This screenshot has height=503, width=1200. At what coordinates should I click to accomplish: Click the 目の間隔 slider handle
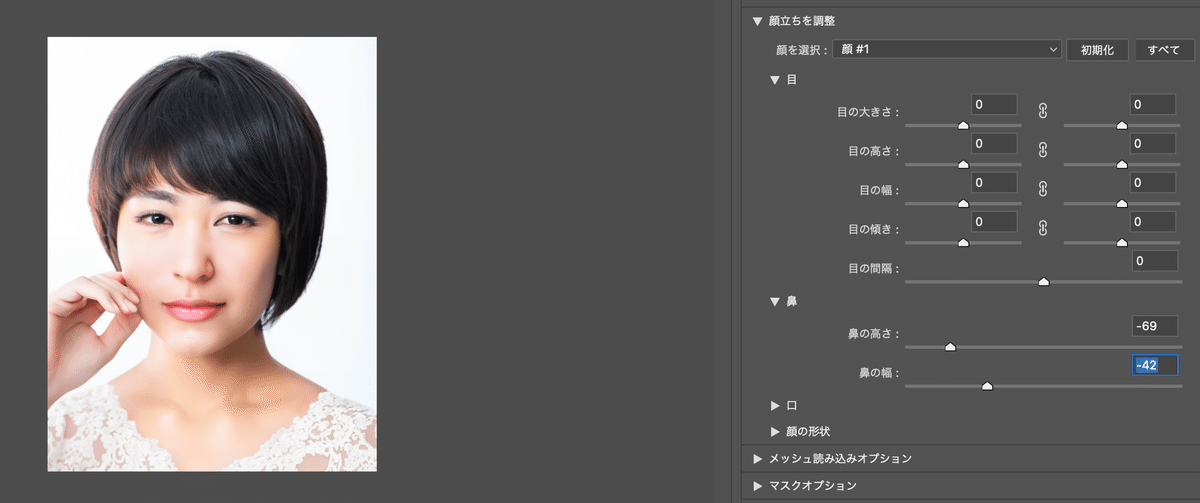[x=1043, y=282]
